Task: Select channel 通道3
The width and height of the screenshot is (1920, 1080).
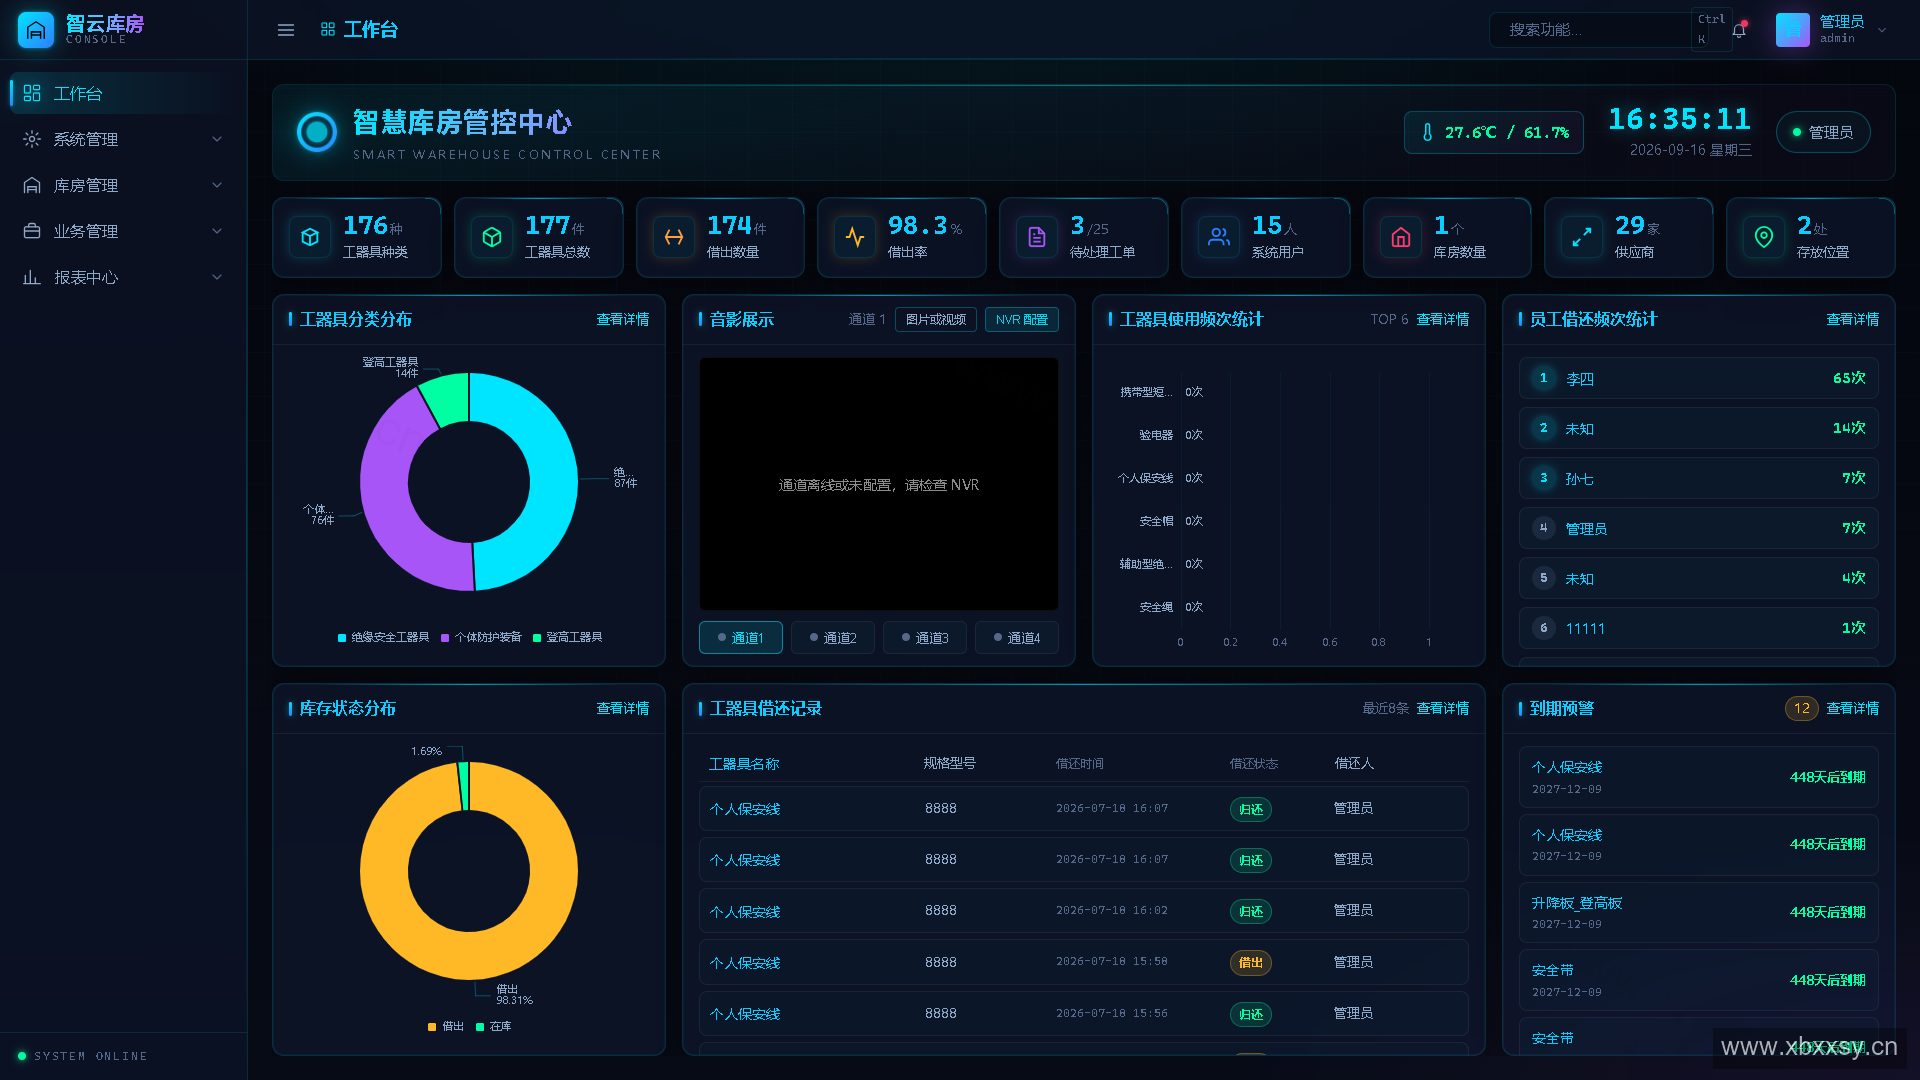Action: click(925, 638)
